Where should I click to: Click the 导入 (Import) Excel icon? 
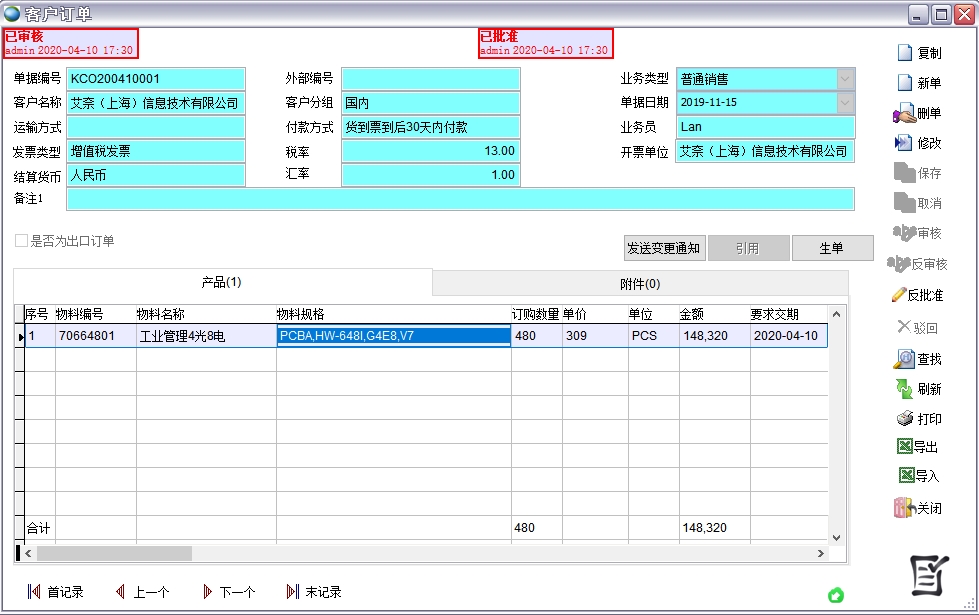click(906, 476)
